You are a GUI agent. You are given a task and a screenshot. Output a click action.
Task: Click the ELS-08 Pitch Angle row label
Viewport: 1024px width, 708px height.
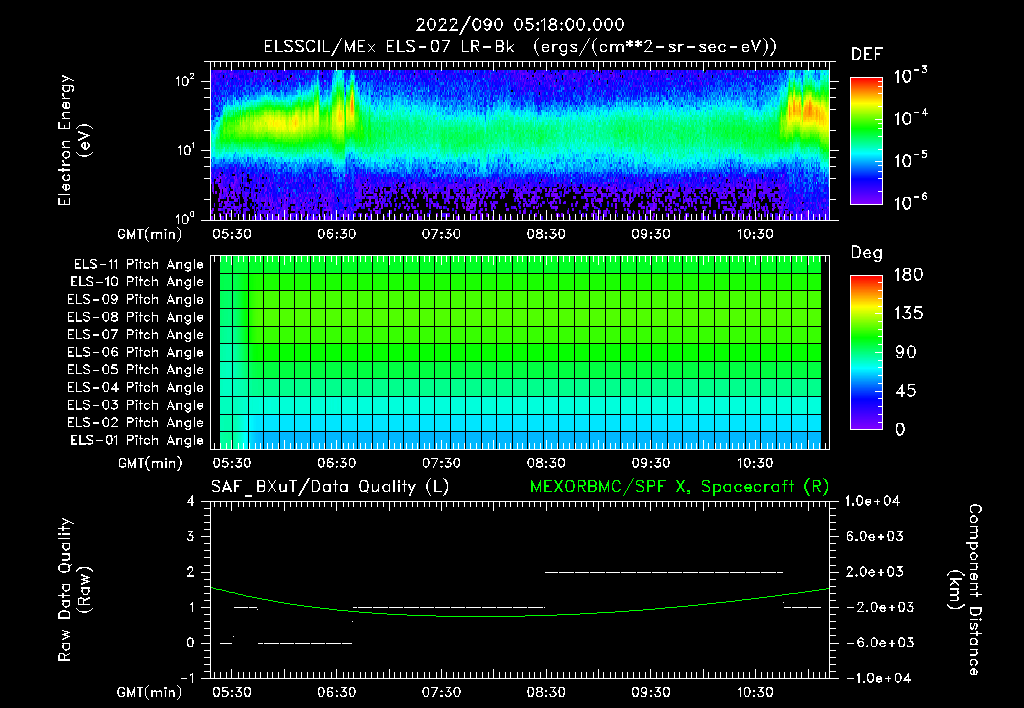tap(136, 317)
